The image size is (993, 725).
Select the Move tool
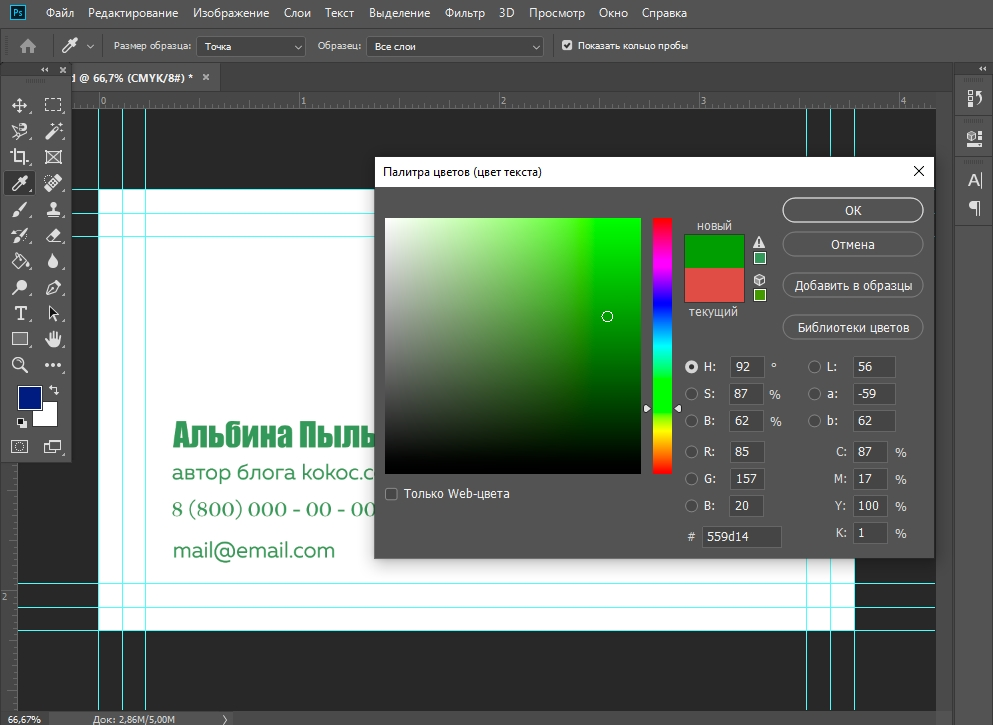click(19, 105)
